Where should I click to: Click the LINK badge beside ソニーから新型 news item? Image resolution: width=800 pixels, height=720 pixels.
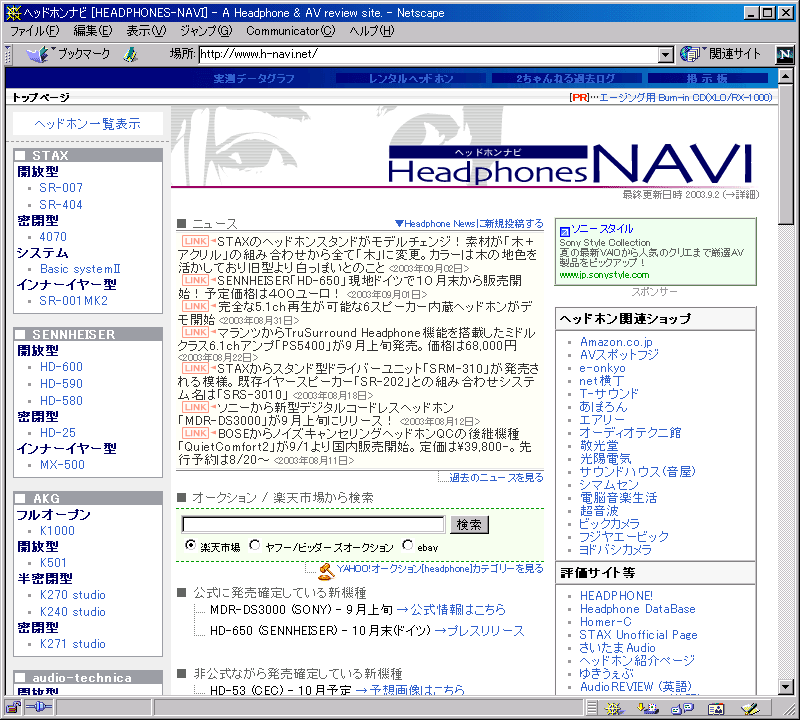tap(196, 407)
